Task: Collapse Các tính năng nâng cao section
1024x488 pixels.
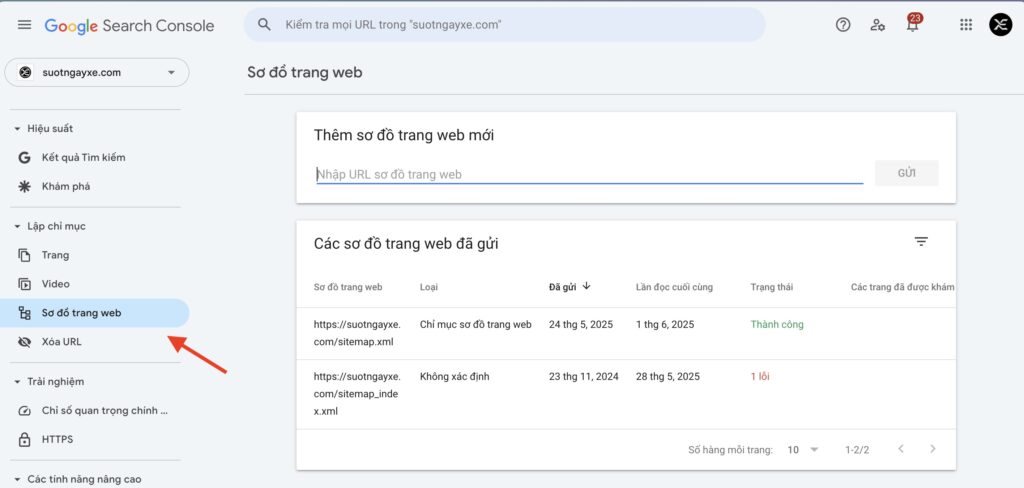Action: coord(77,479)
